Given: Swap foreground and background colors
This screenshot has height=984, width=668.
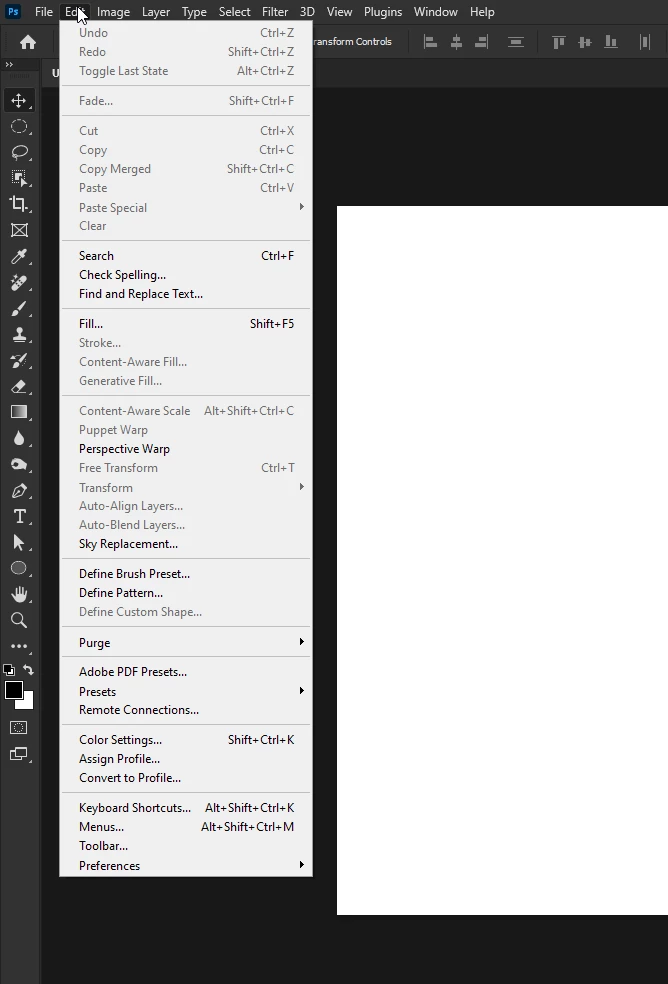Looking at the screenshot, I should click(x=28, y=670).
